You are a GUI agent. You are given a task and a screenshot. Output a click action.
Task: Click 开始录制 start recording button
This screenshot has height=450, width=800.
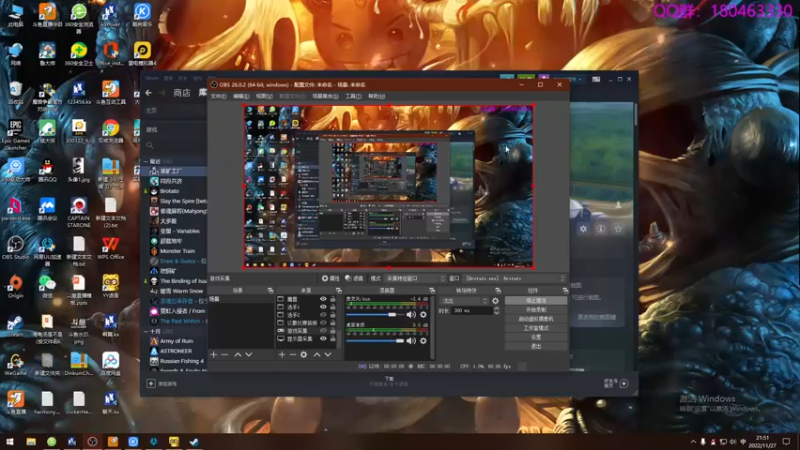[536, 310]
